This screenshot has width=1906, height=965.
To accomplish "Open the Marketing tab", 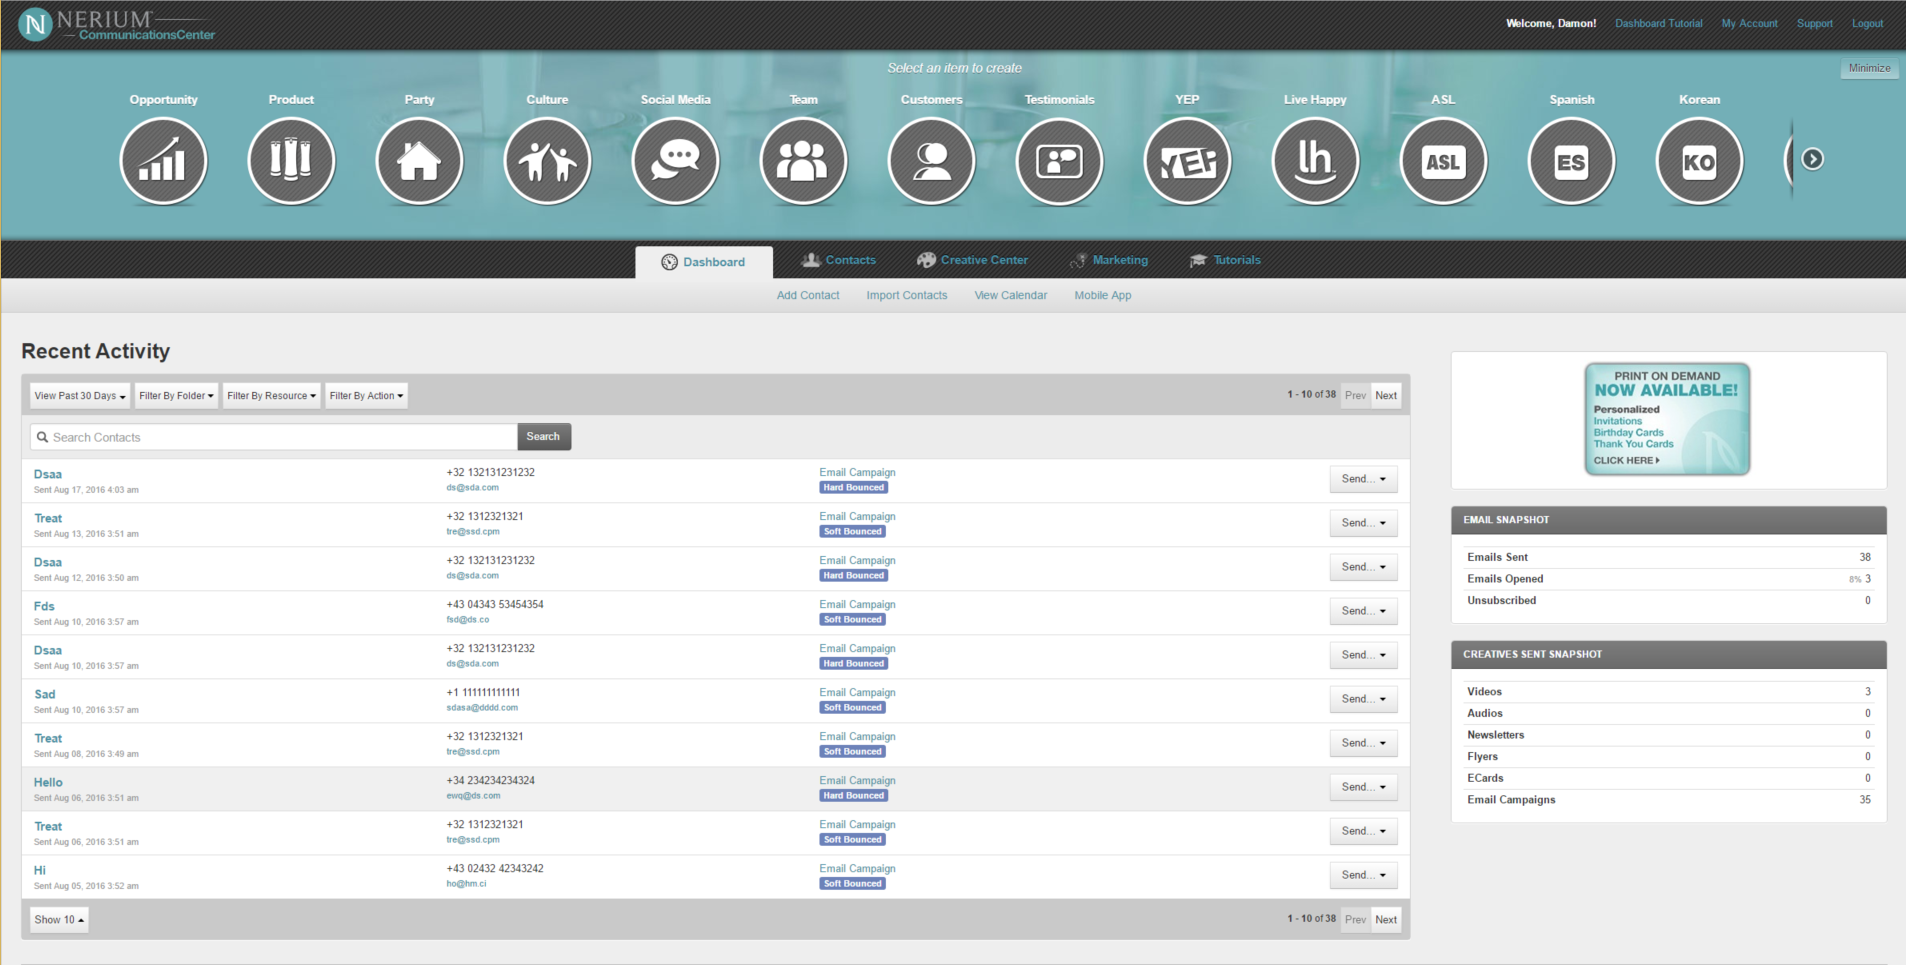I will click(1109, 260).
